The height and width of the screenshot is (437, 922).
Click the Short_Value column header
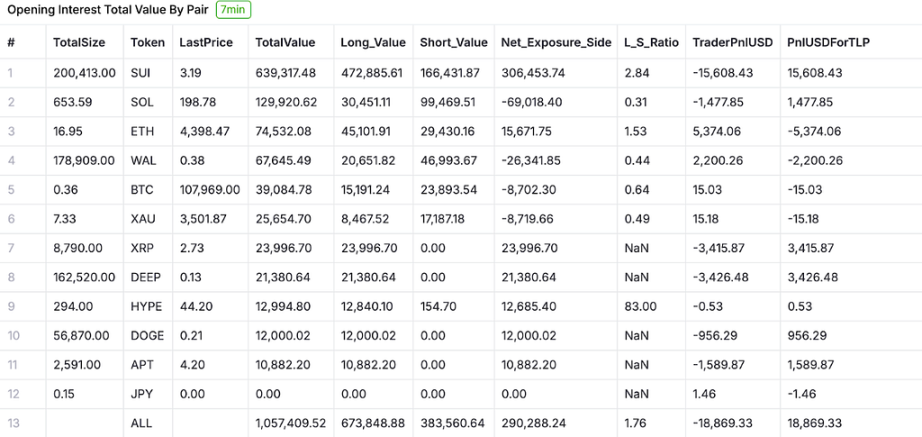(x=454, y=43)
